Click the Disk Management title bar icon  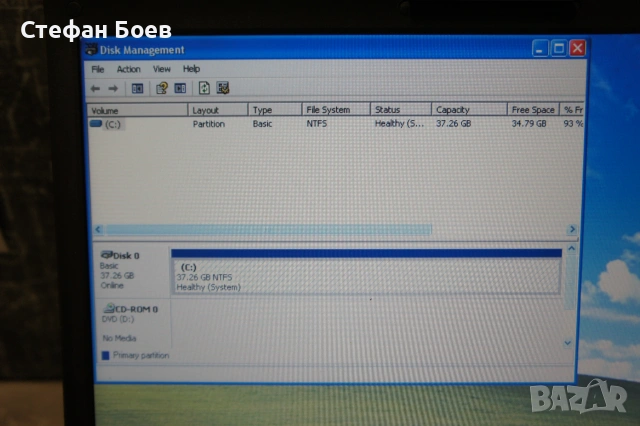(x=91, y=50)
